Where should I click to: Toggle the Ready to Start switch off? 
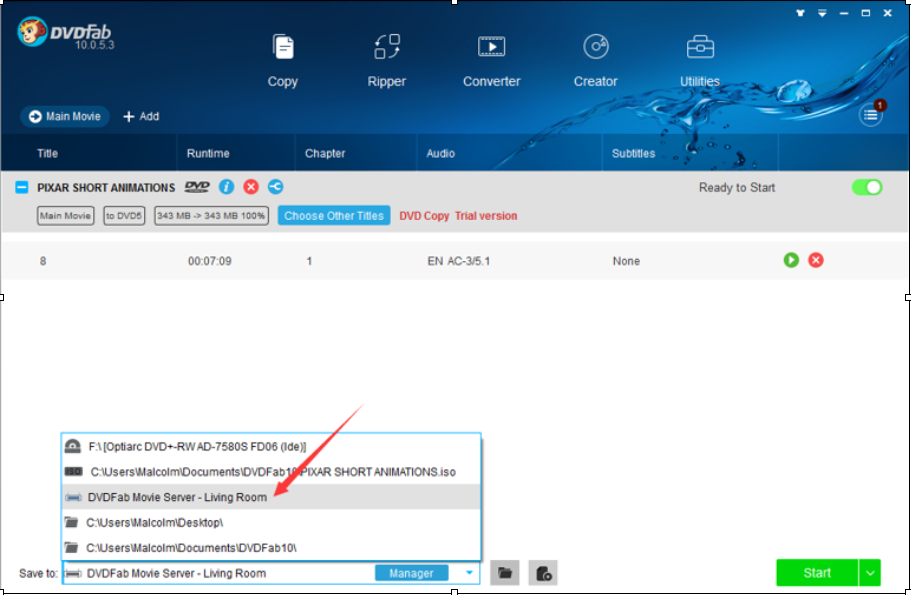[x=867, y=187]
